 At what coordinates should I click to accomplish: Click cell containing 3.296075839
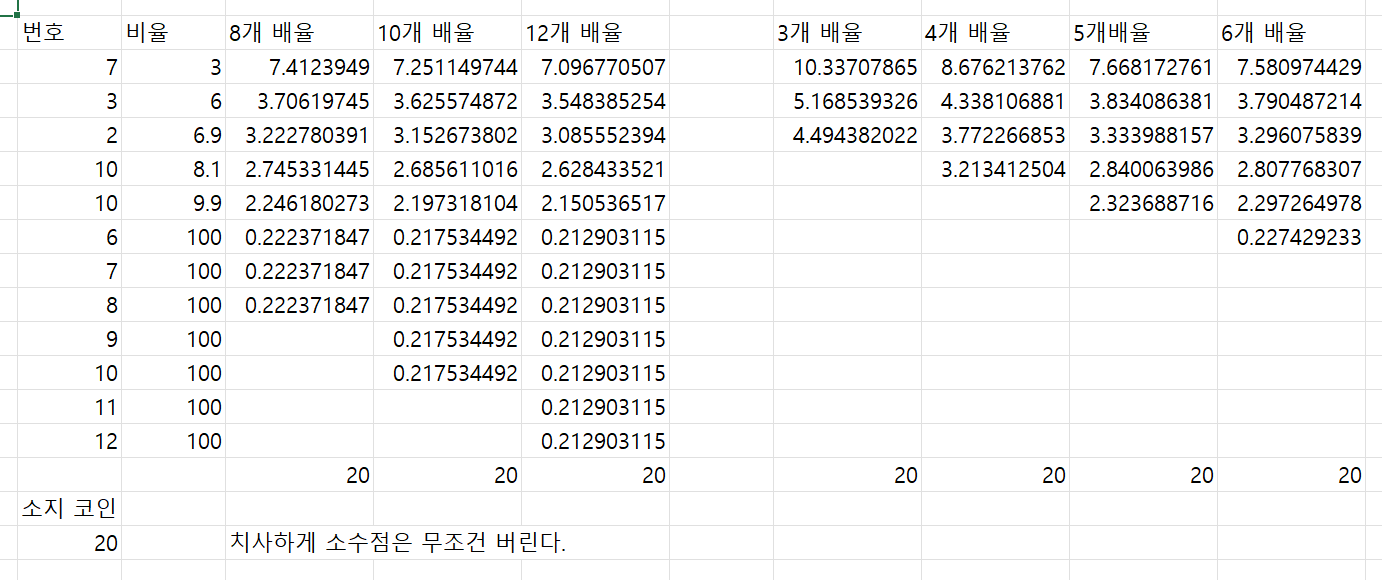point(1292,136)
